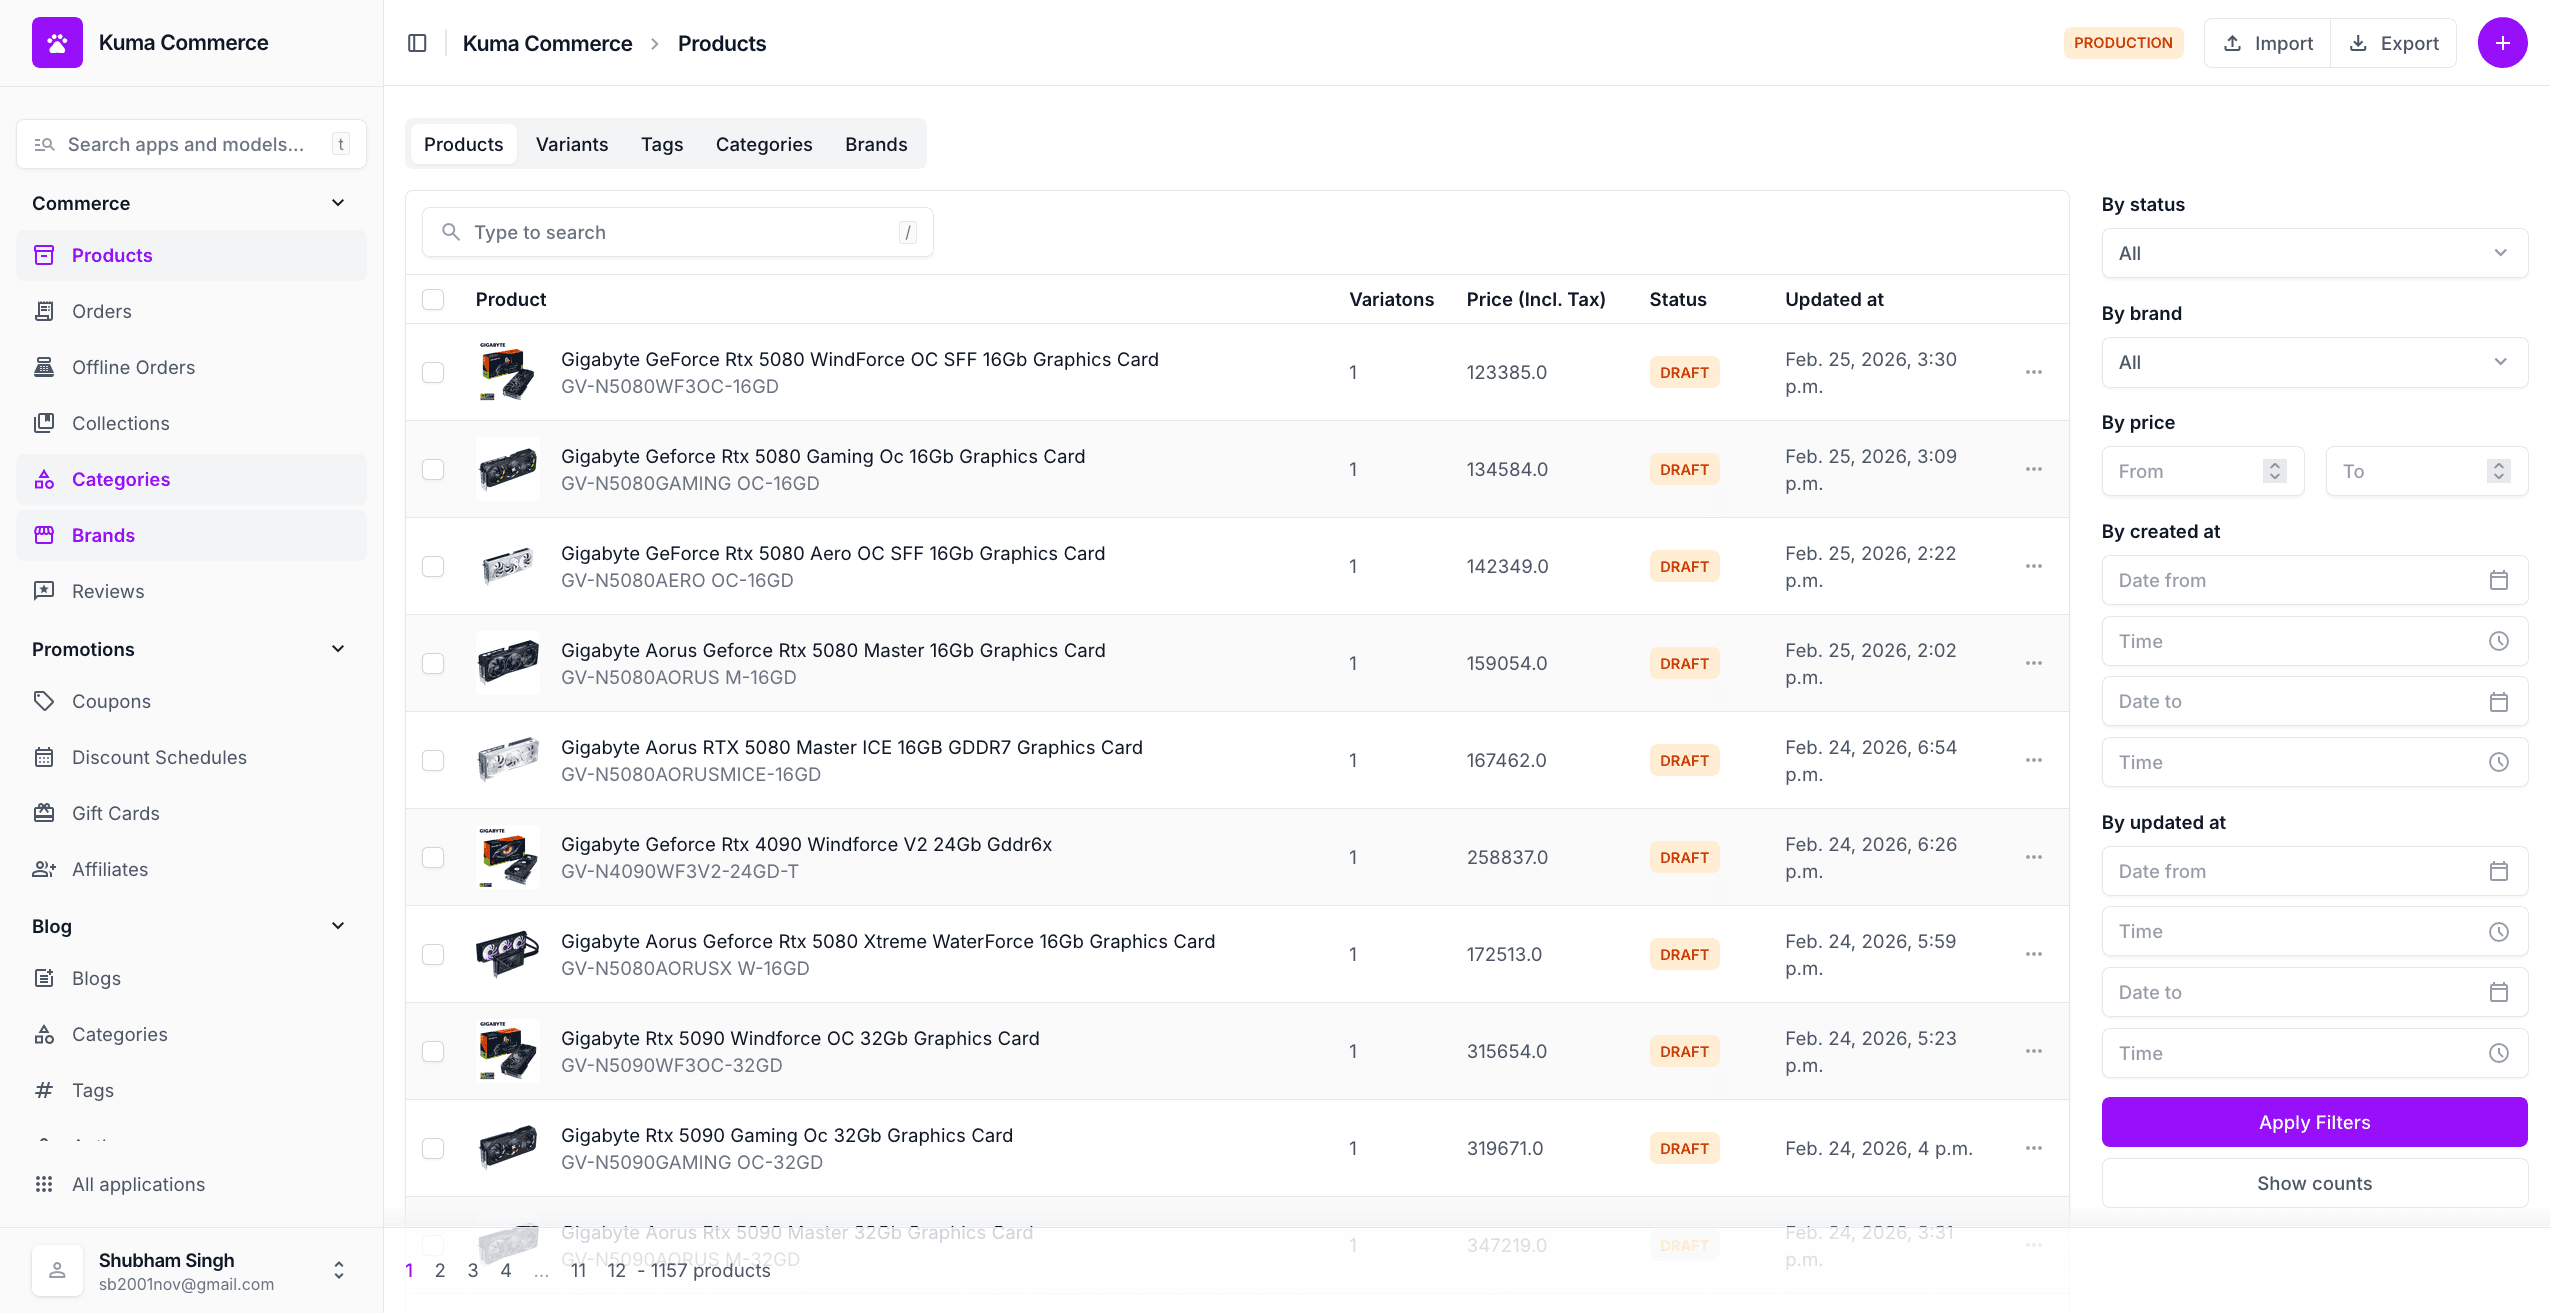The height and width of the screenshot is (1313, 2550).
Task: Open the By brand dropdown
Action: pyautogui.click(x=2314, y=362)
